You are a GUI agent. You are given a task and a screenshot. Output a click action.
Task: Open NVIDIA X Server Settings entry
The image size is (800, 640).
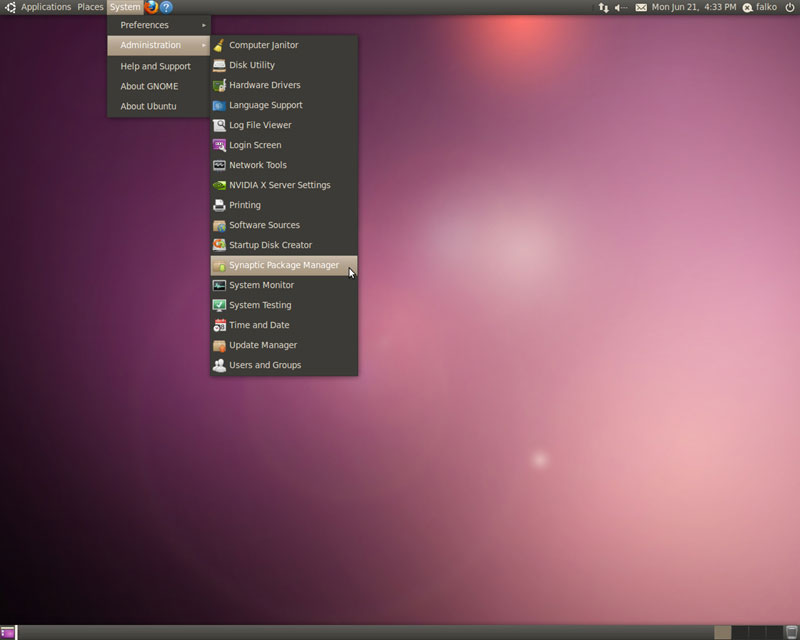point(284,185)
